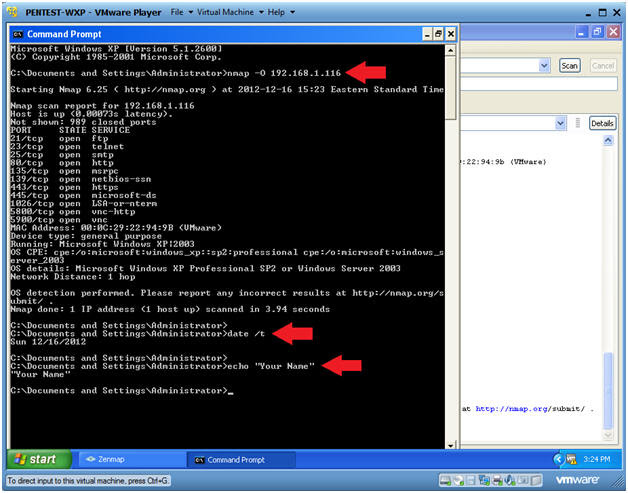Click the Details button in Zenmap
The image size is (628, 493).
[x=602, y=123]
